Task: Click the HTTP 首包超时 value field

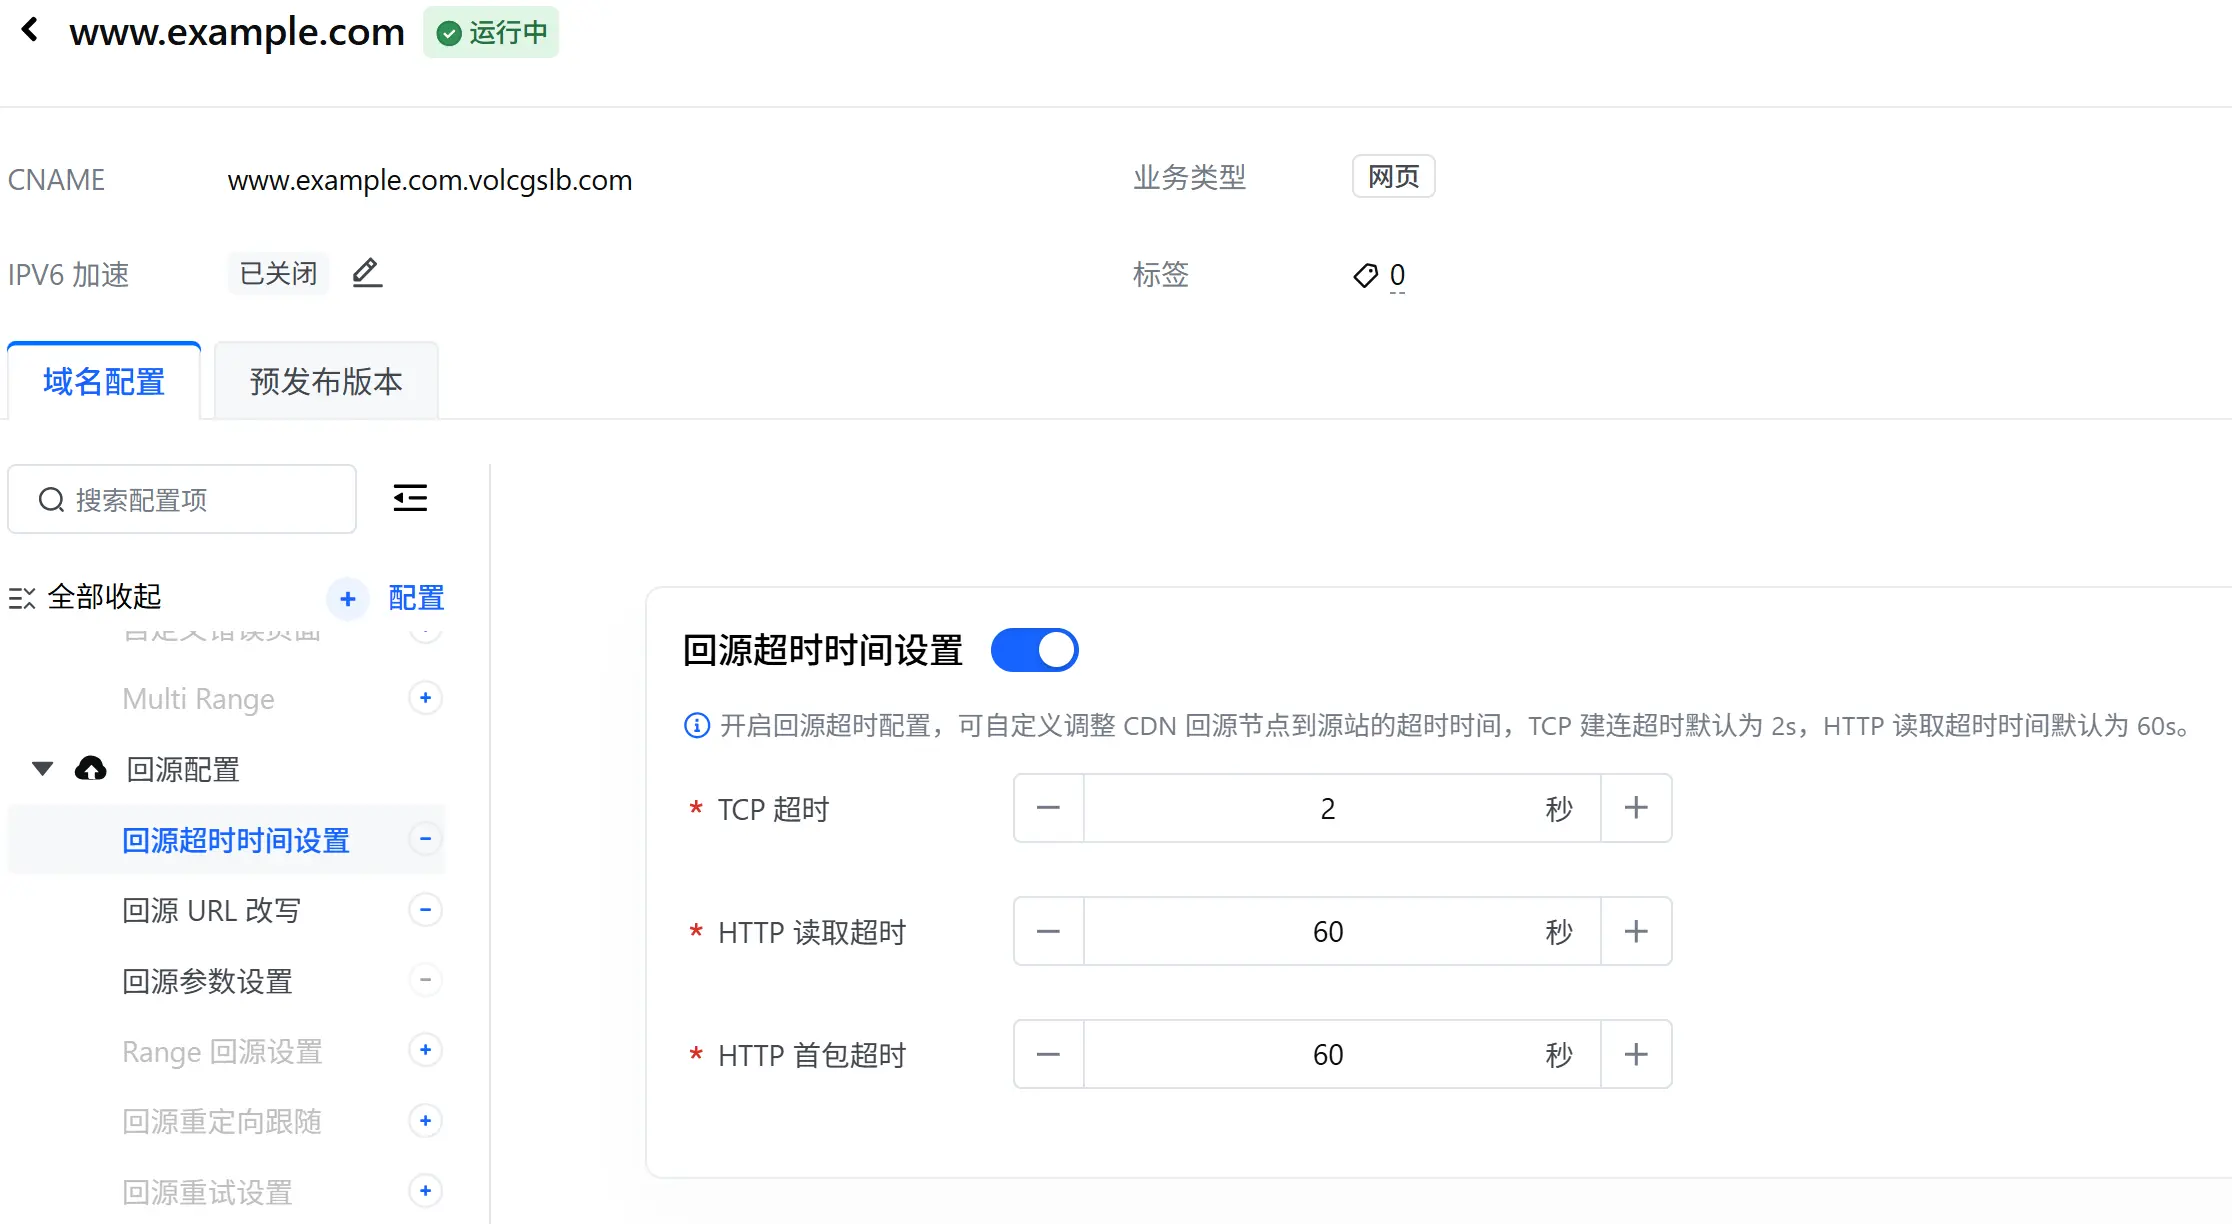Action: click(x=1342, y=1054)
